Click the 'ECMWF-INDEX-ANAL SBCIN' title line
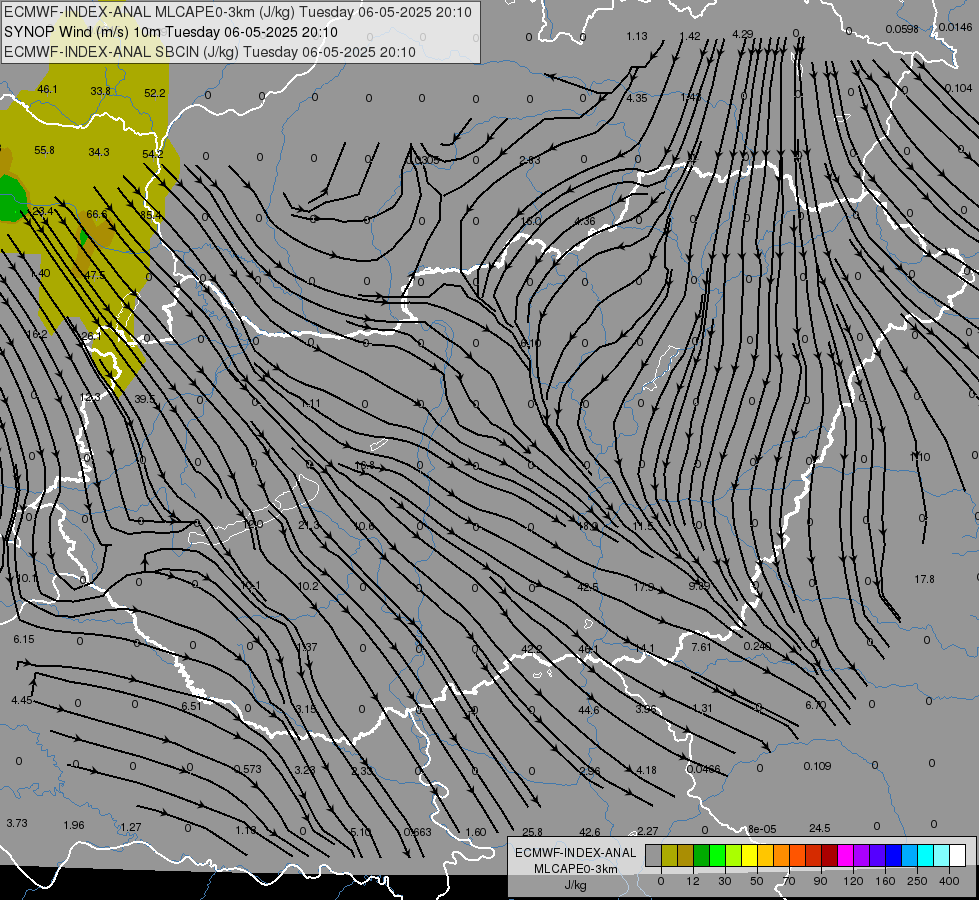Viewport: 979px width, 900px height. pyautogui.click(x=210, y=52)
